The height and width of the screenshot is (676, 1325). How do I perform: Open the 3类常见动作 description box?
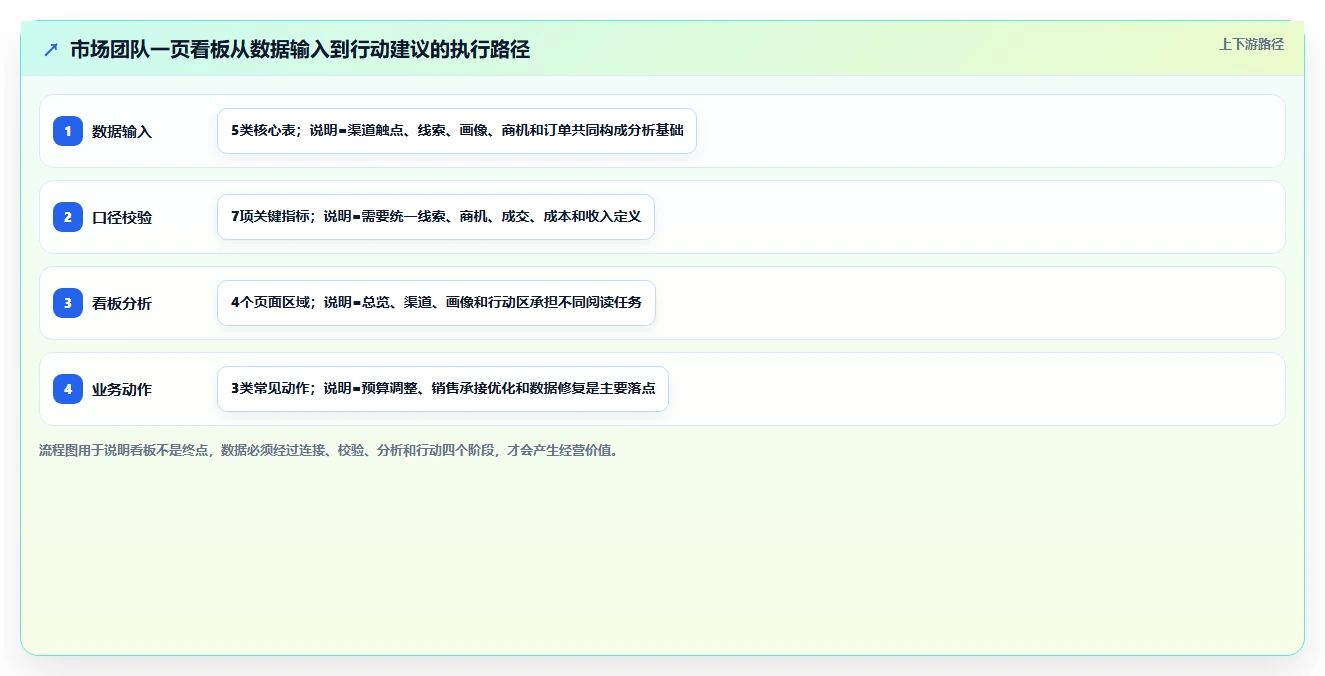tap(443, 389)
